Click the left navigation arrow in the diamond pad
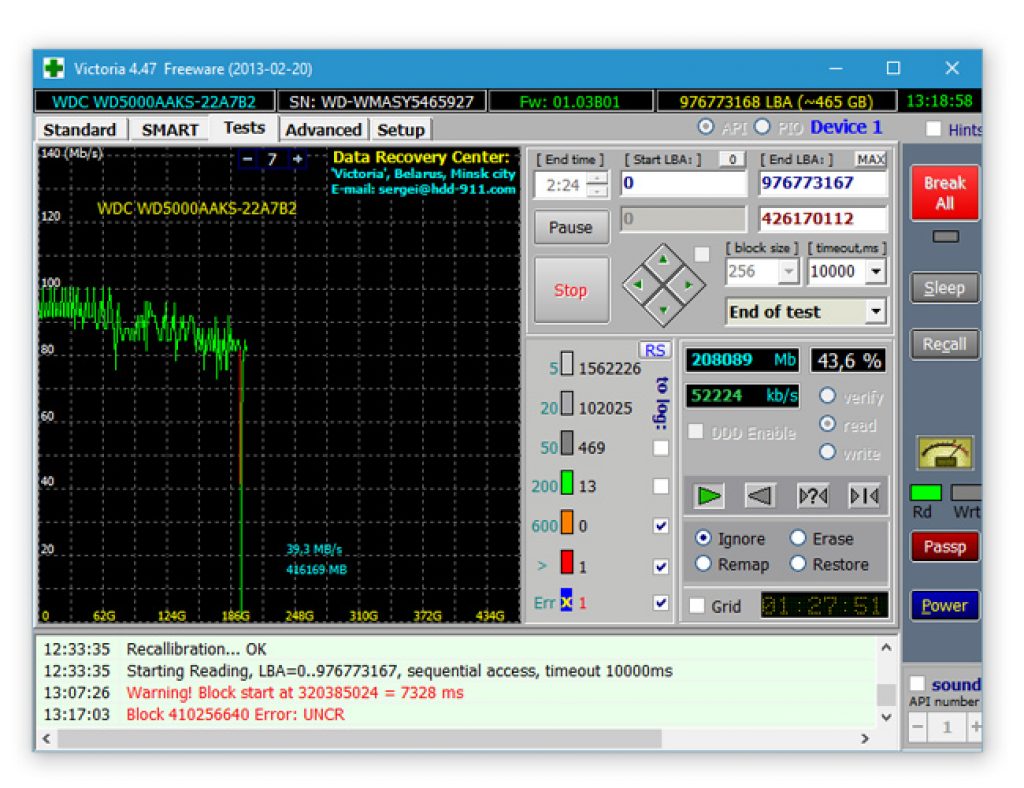 click(x=638, y=285)
